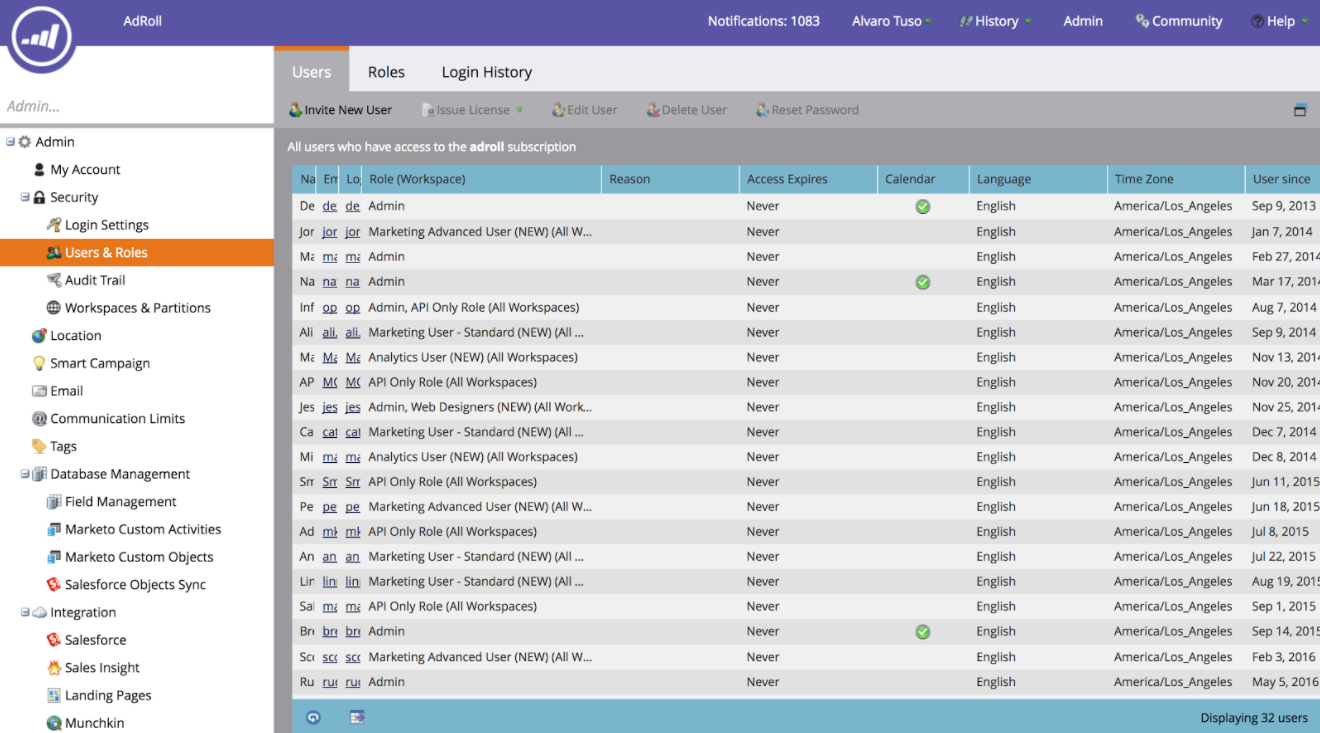The width and height of the screenshot is (1320, 733).
Task: Click calendar checkmark in Sep 14, 2015 row
Action: click(x=923, y=632)
